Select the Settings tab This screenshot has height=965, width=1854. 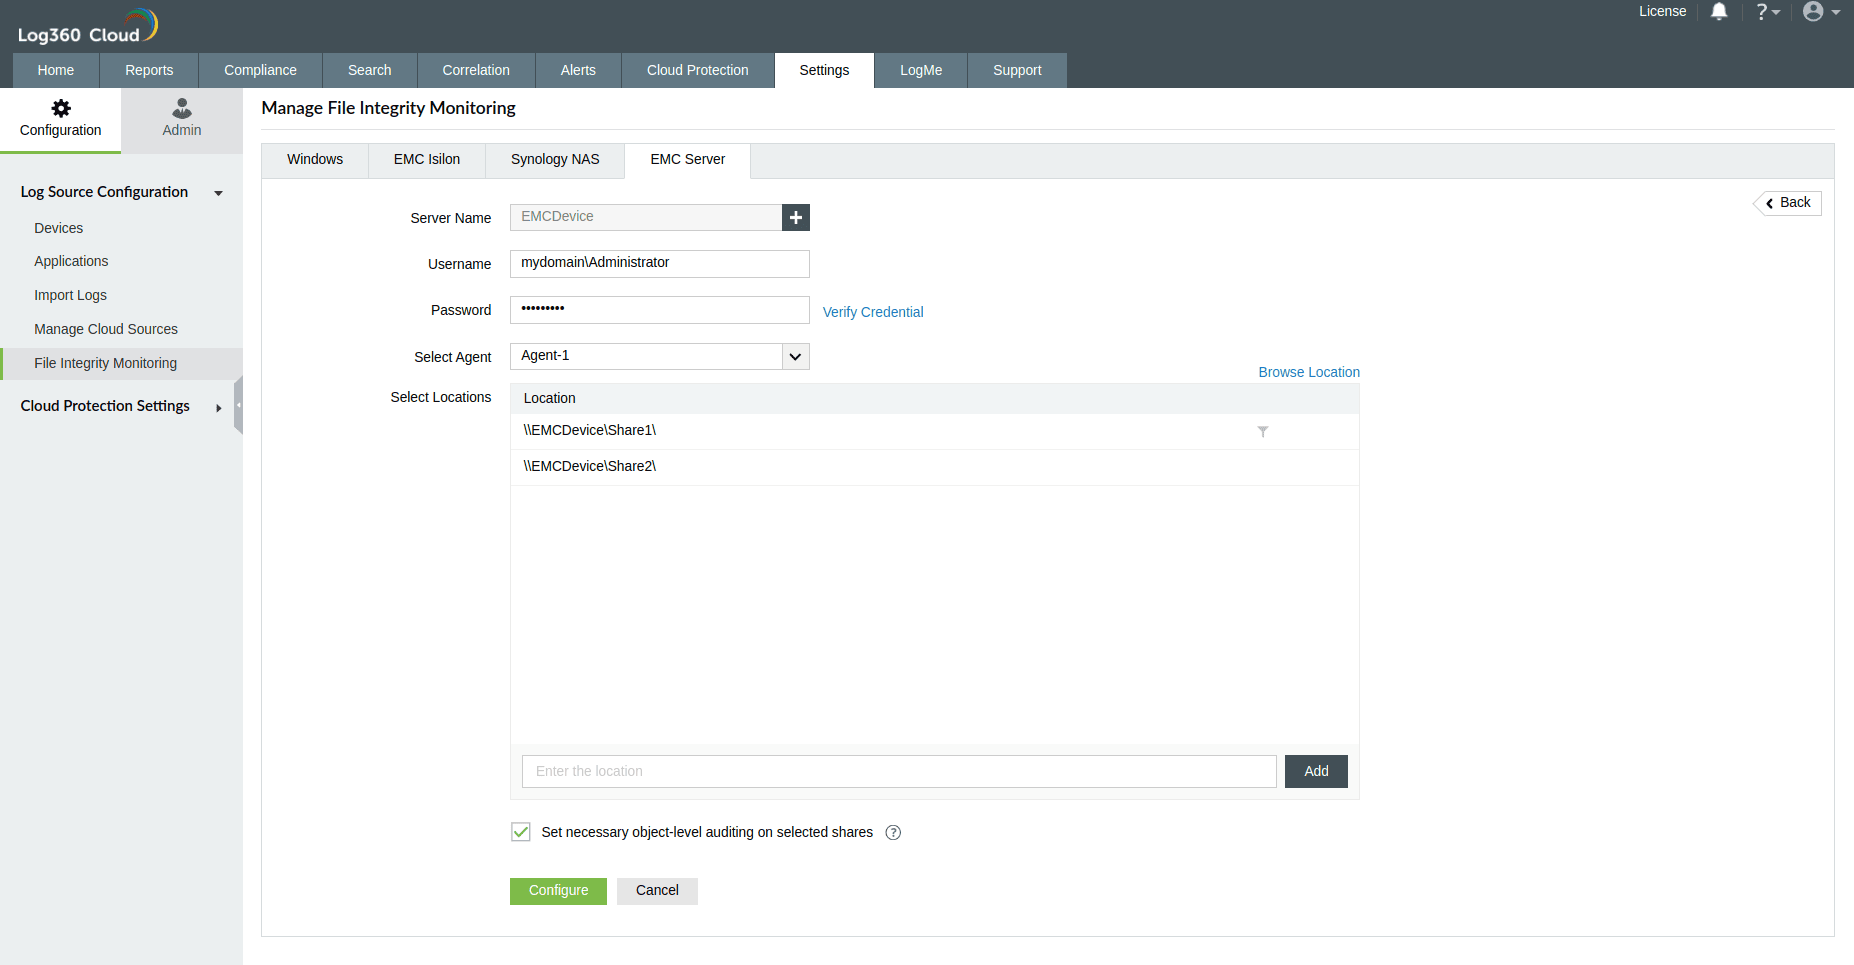pos(824,70)
